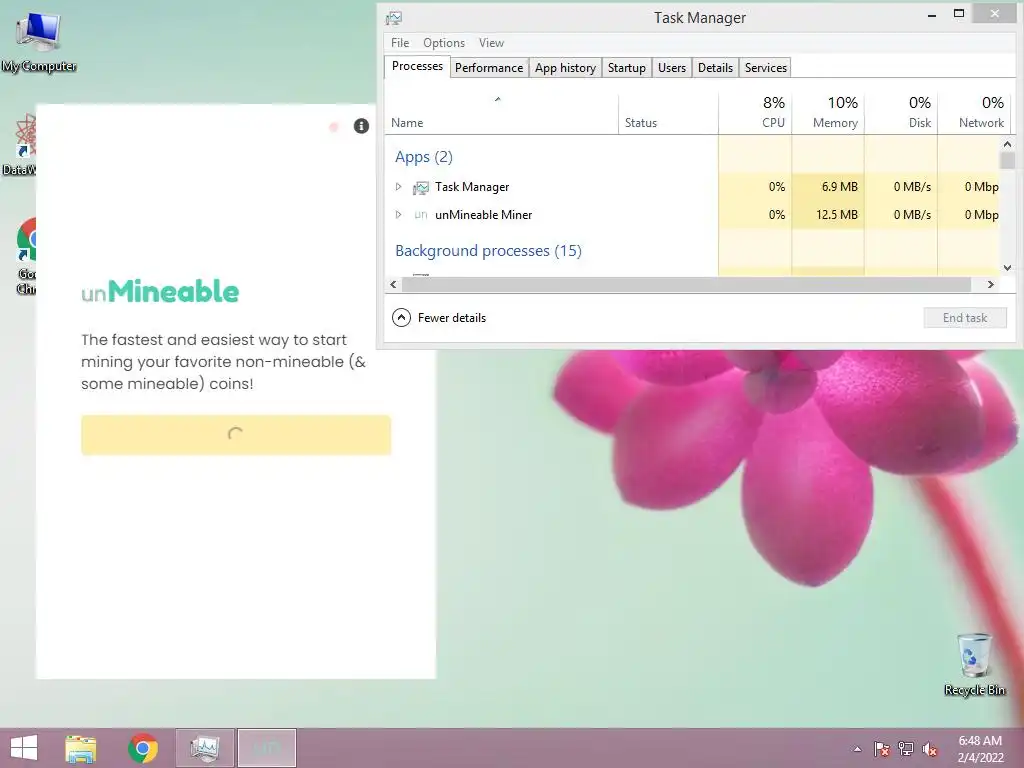Open the Options menu
This screenshot has height=768, width=1024.
(444, 43)
